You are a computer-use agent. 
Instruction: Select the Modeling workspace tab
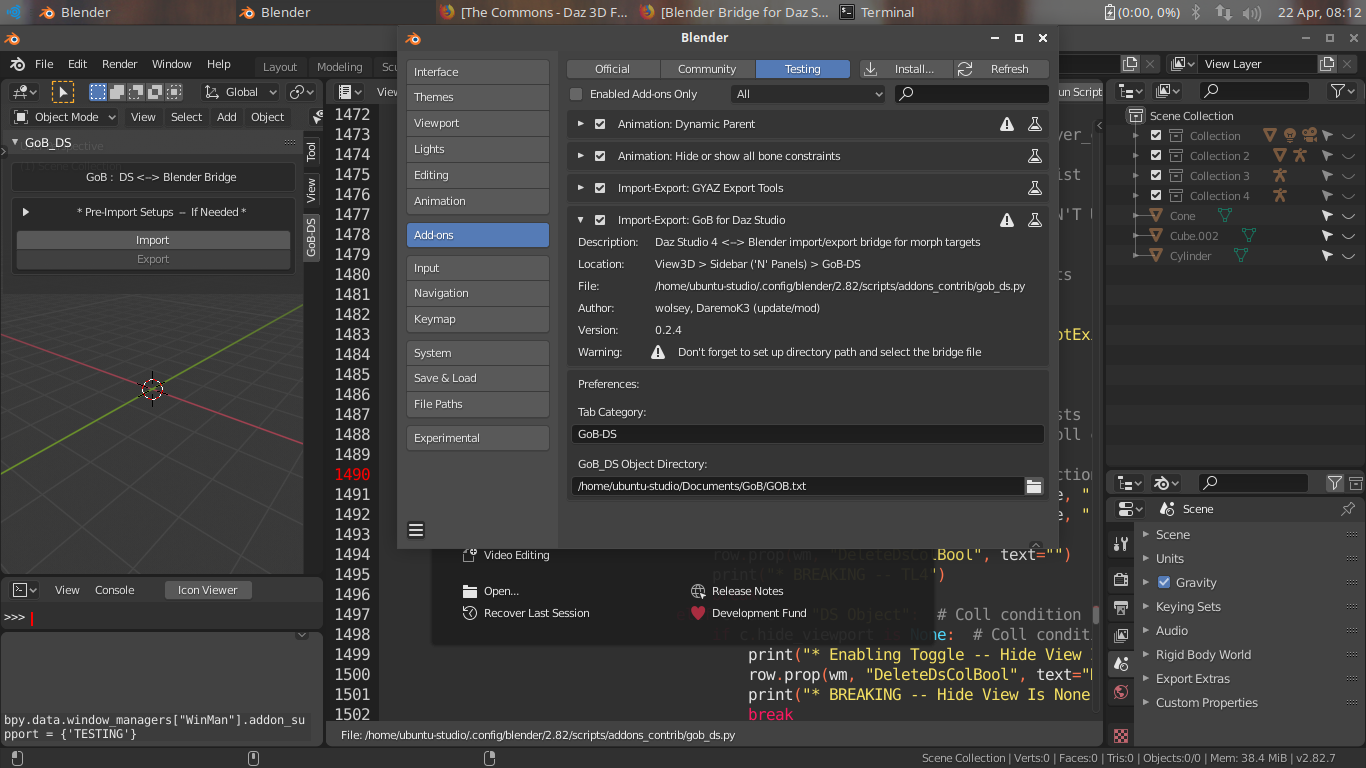coord(340,67)
